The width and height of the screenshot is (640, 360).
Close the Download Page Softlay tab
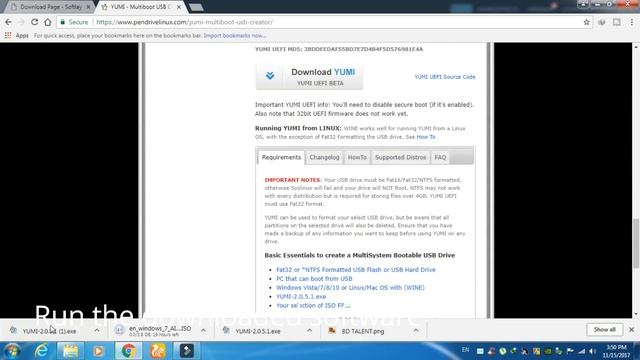click(89, 7)
